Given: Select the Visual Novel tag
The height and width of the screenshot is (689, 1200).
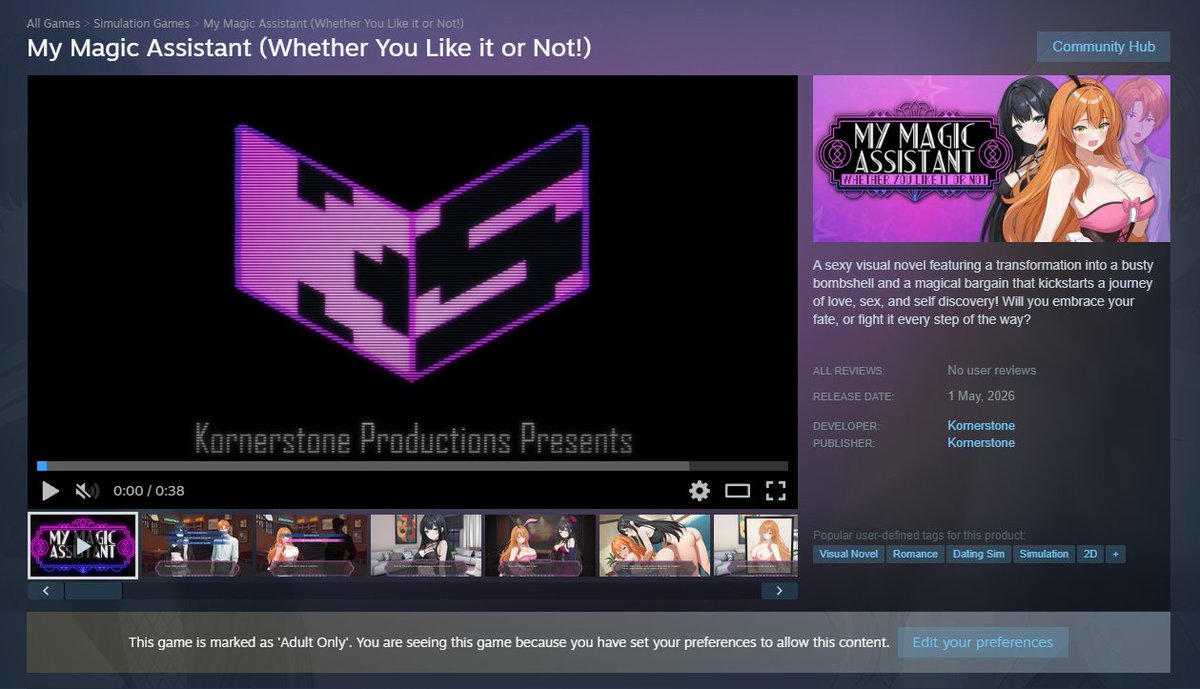Looking at the screenshot, I should (848, 554).
